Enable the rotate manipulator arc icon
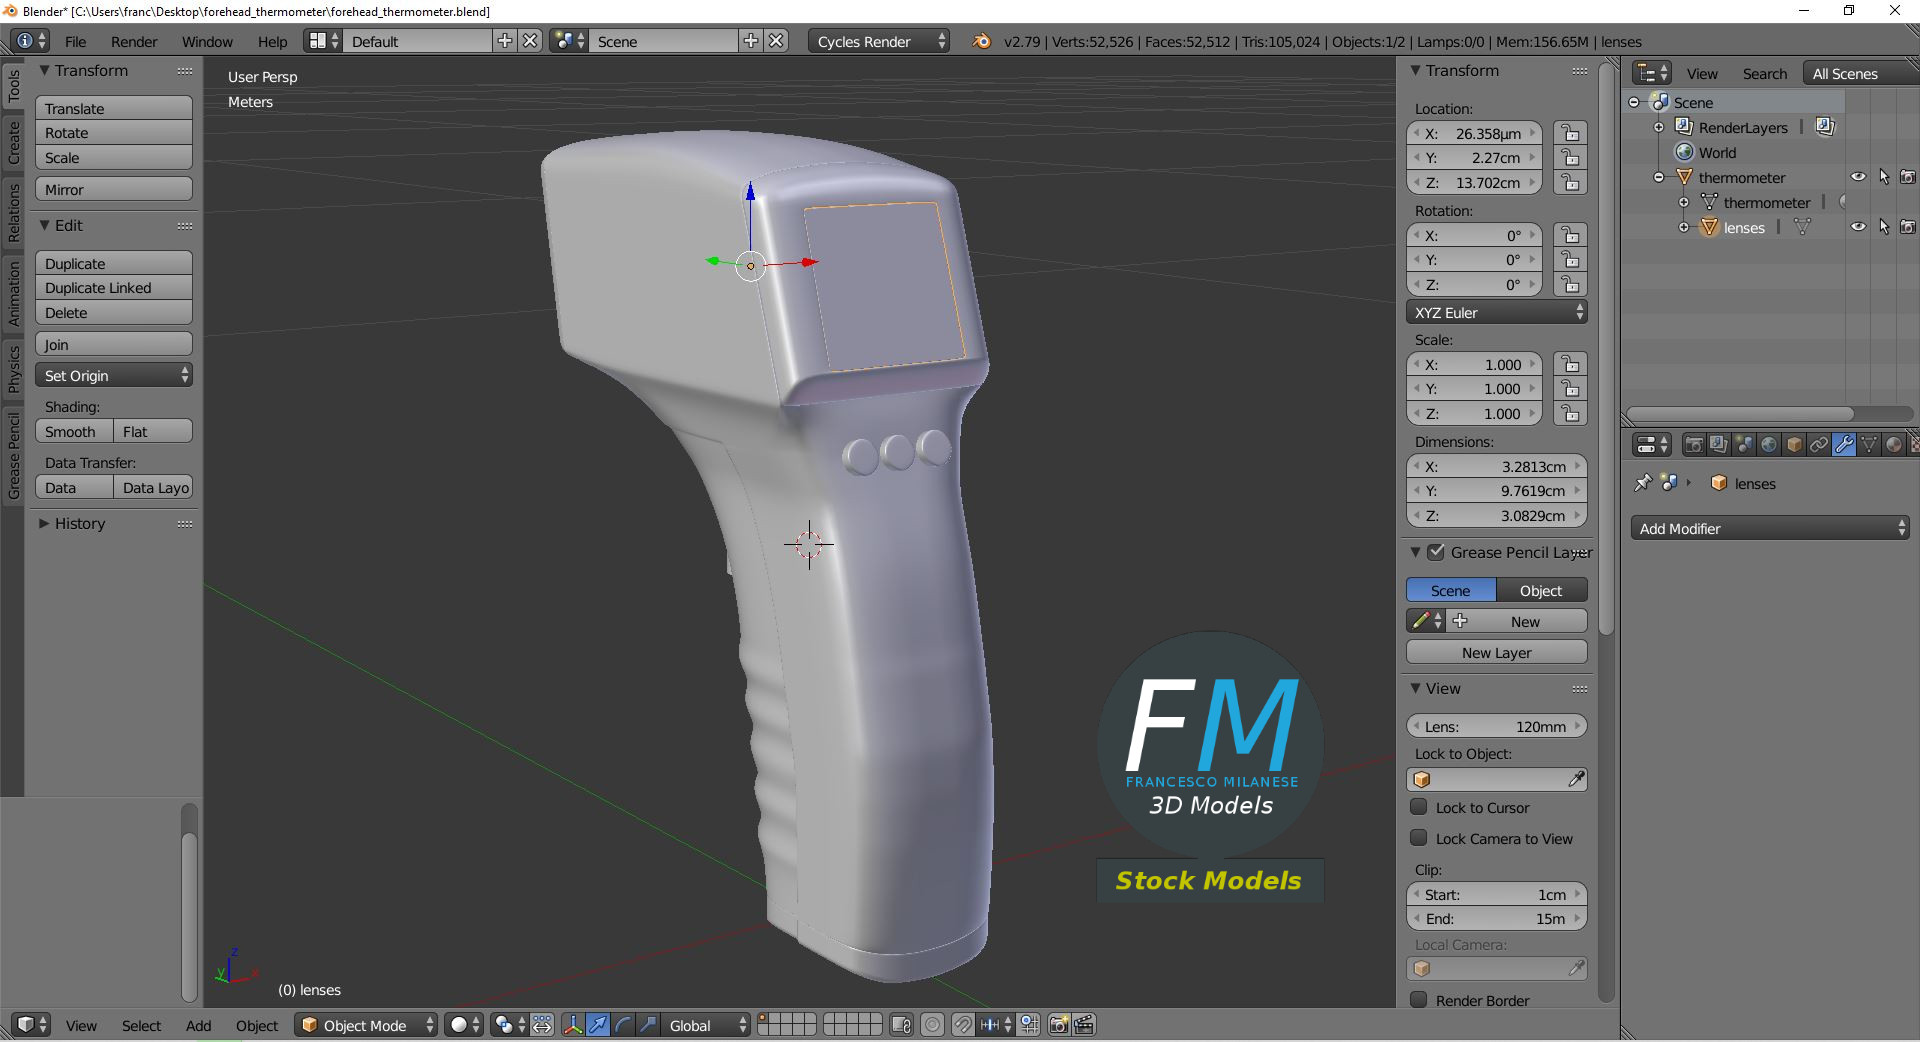The height and width of the screenshot is (1042, 1920). [623, 1025]
